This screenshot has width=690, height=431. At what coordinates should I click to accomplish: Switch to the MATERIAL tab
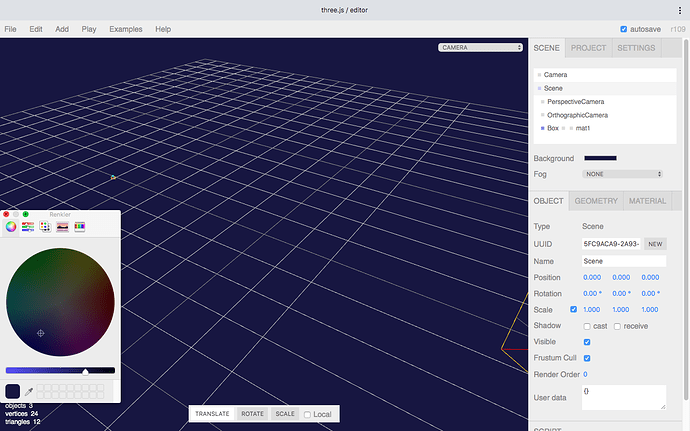click(x=647, y=201)
